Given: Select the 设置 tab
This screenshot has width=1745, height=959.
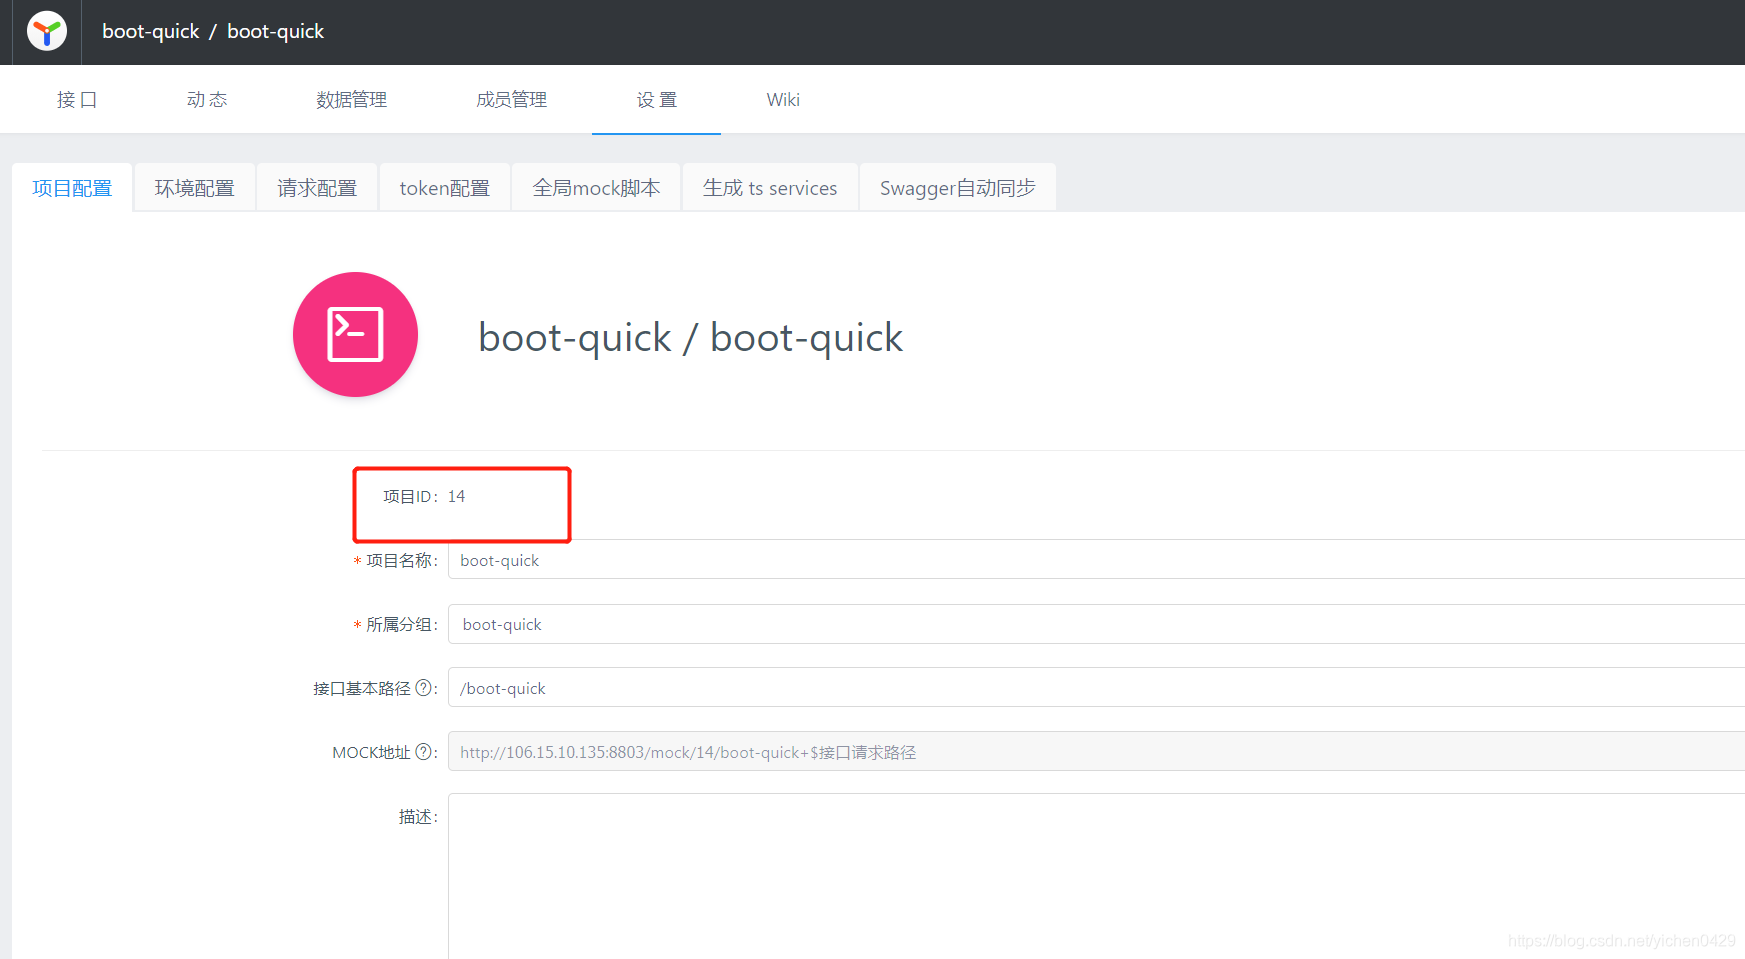Looking at the screenshot, I should click(x=657, y=100).
